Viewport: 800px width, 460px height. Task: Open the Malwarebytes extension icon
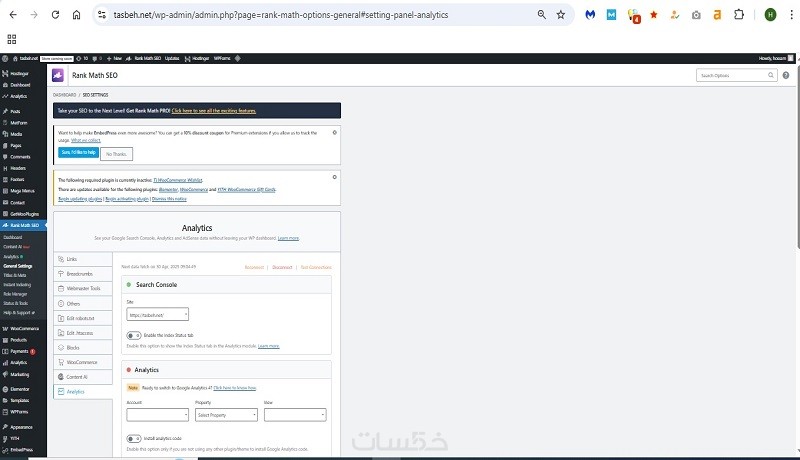[590, 15]
